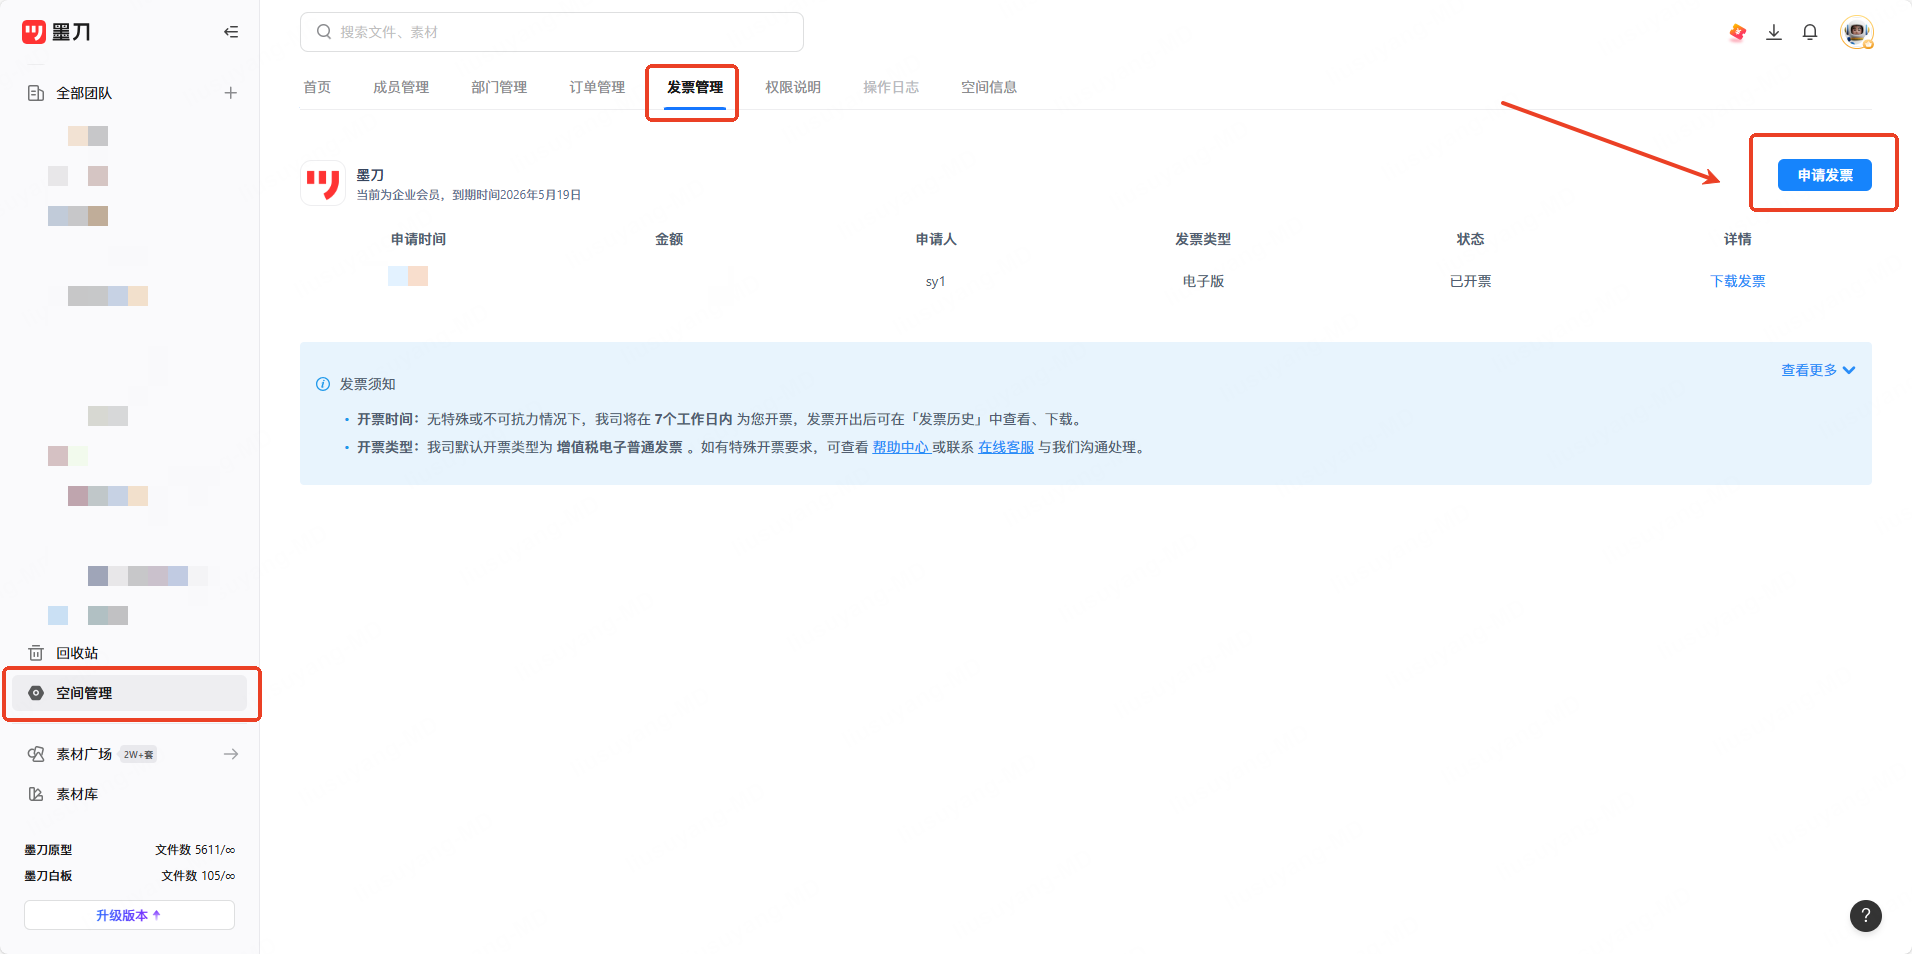This screenshot has height=954, width=1912.
Task: Click applicant name sy1
Action: (x=935, y=282)
